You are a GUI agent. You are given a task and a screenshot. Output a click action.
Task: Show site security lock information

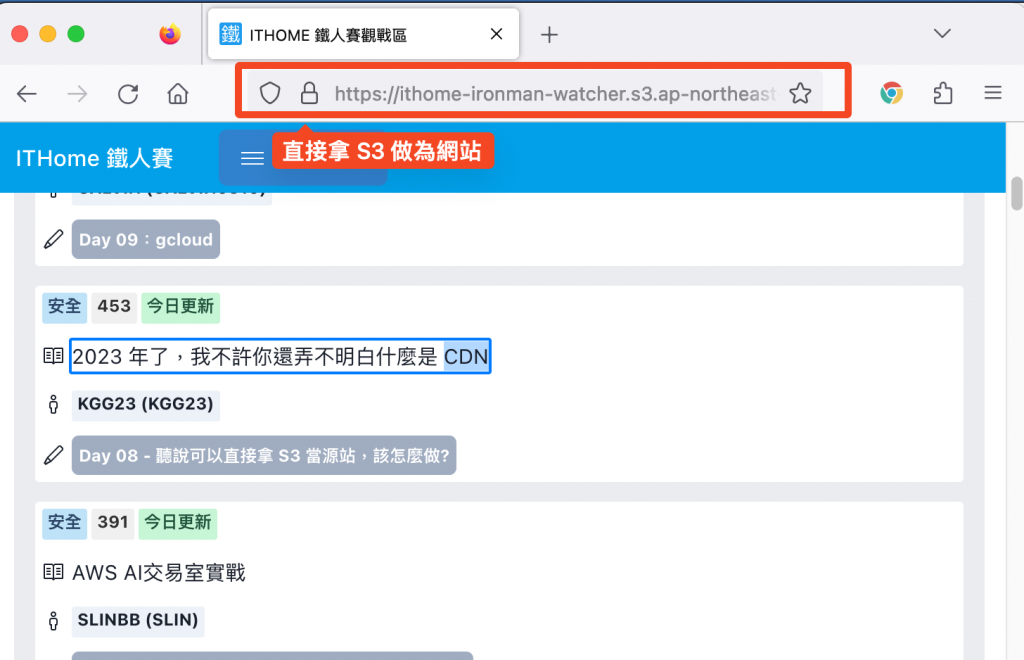(310, 93)
